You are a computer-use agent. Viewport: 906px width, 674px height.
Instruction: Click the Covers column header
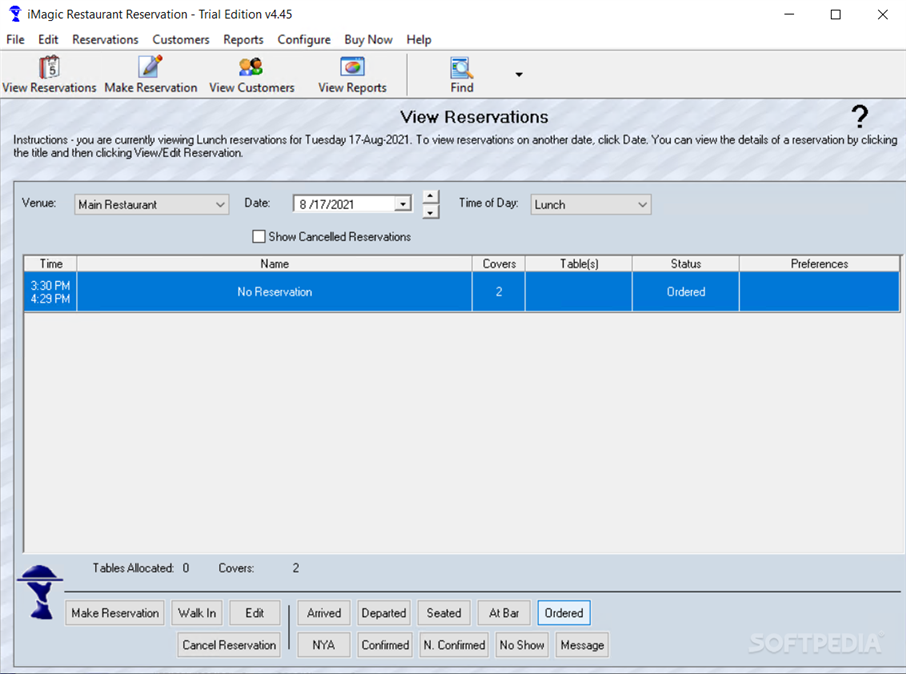(499, 264)
